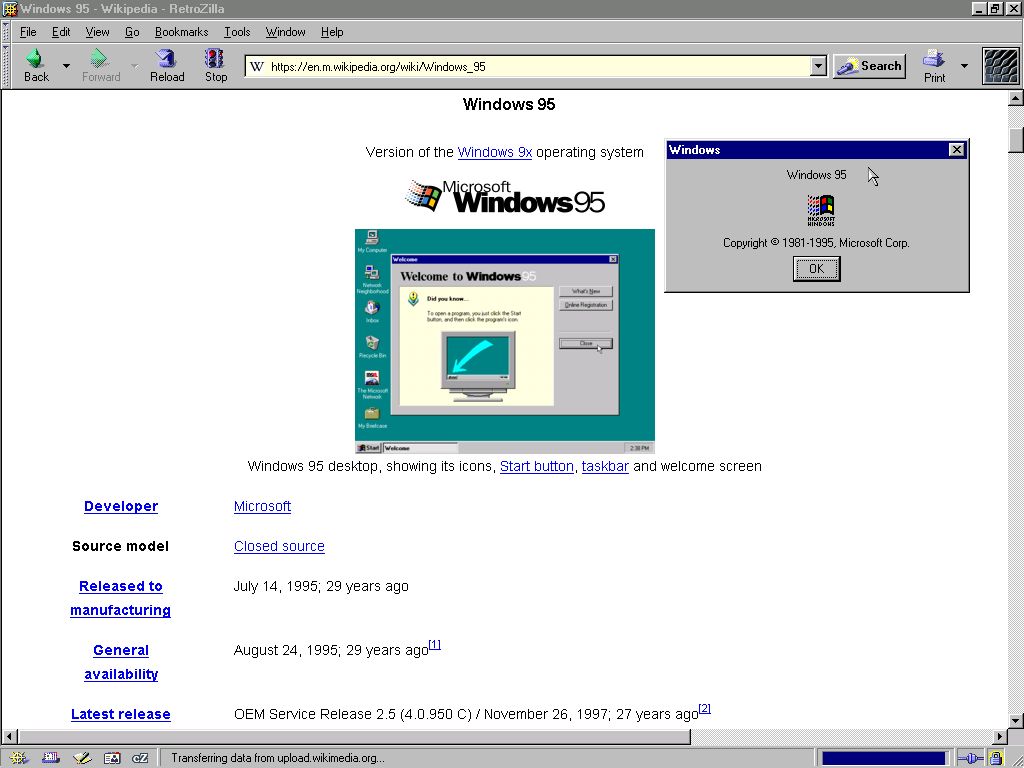Viewport: 1024px width, 768px height.
Task: Open the URL bar history dropdown
Action: tap(818, 67)
